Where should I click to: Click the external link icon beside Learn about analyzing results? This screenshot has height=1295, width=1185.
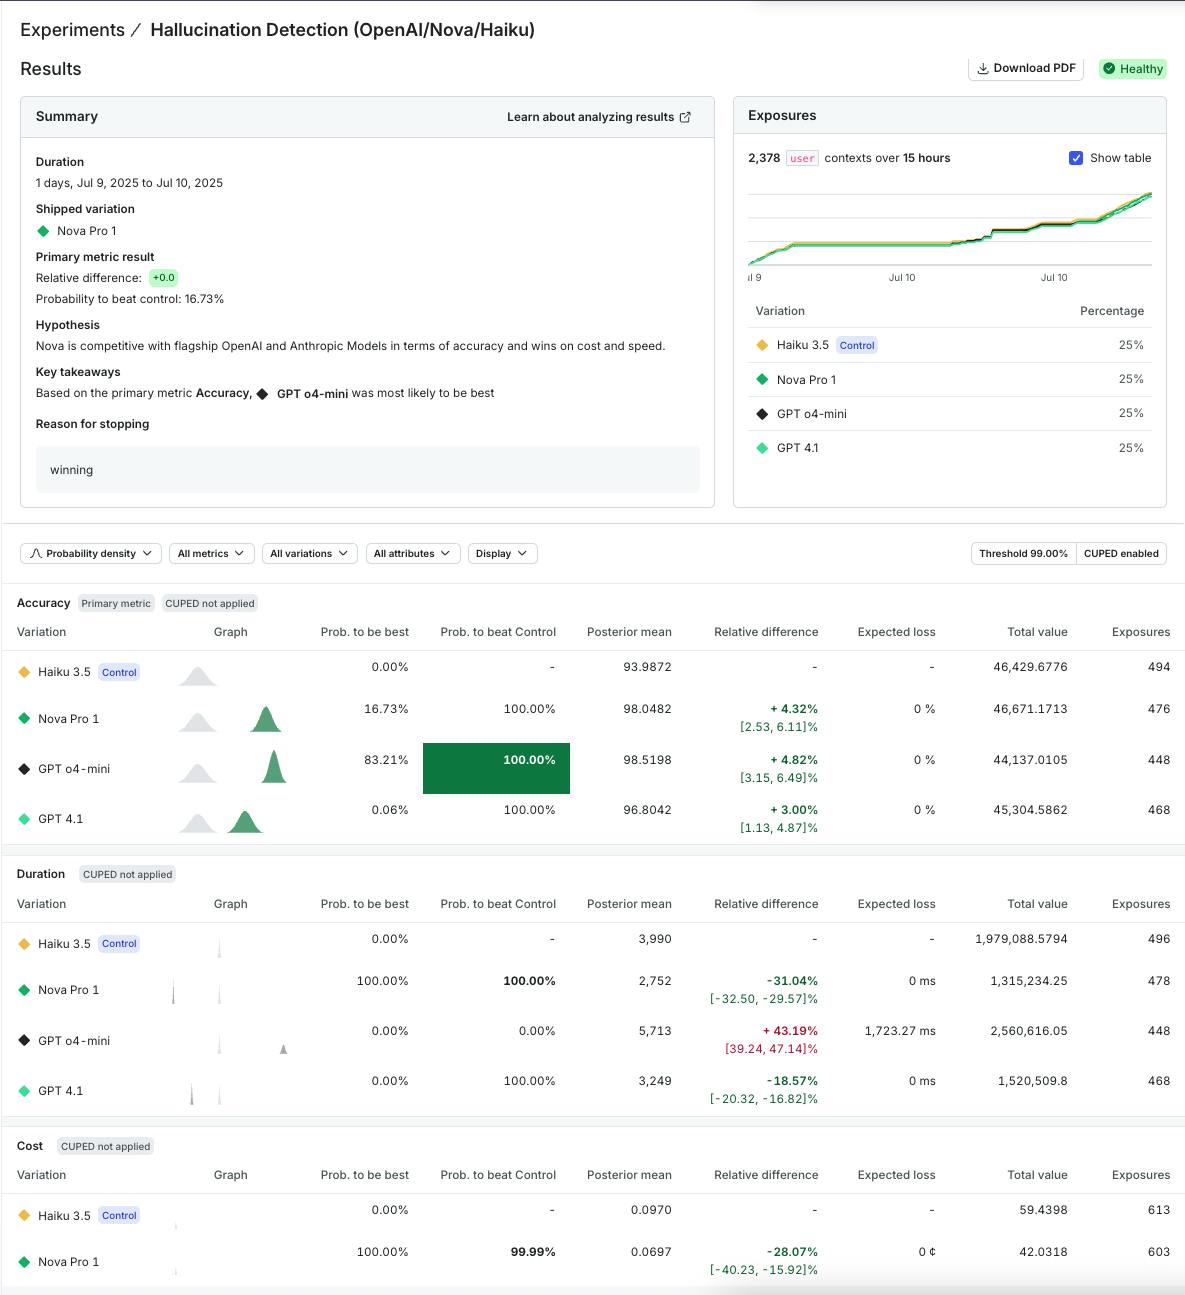[x=685, y=117]
